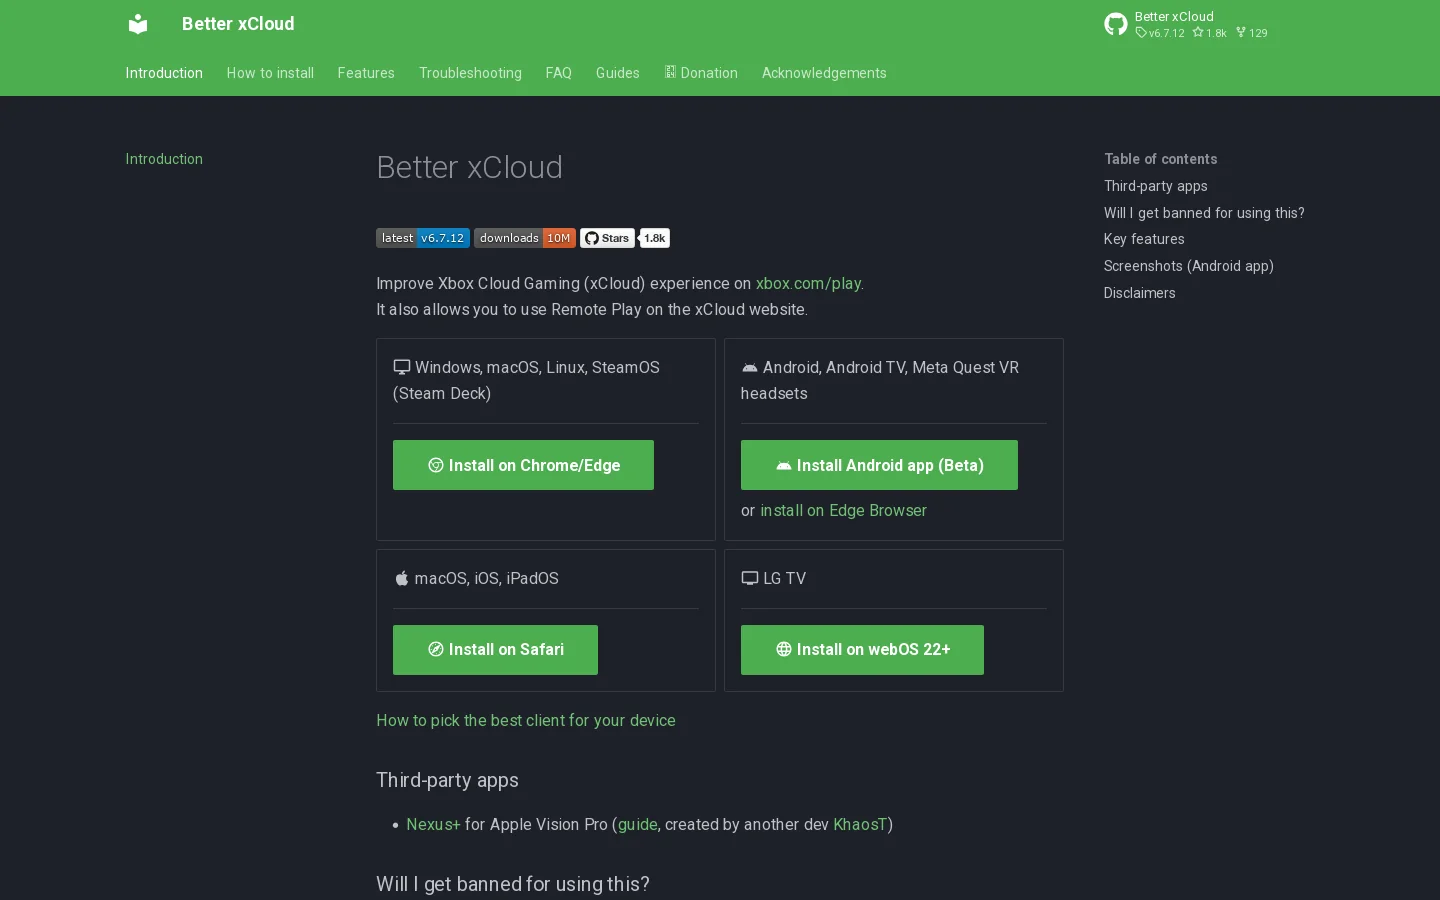This screenshot has width=1440, height=900.
Task: Click the 1.8k stars count in header
Action: click(x=1210, y=33)
